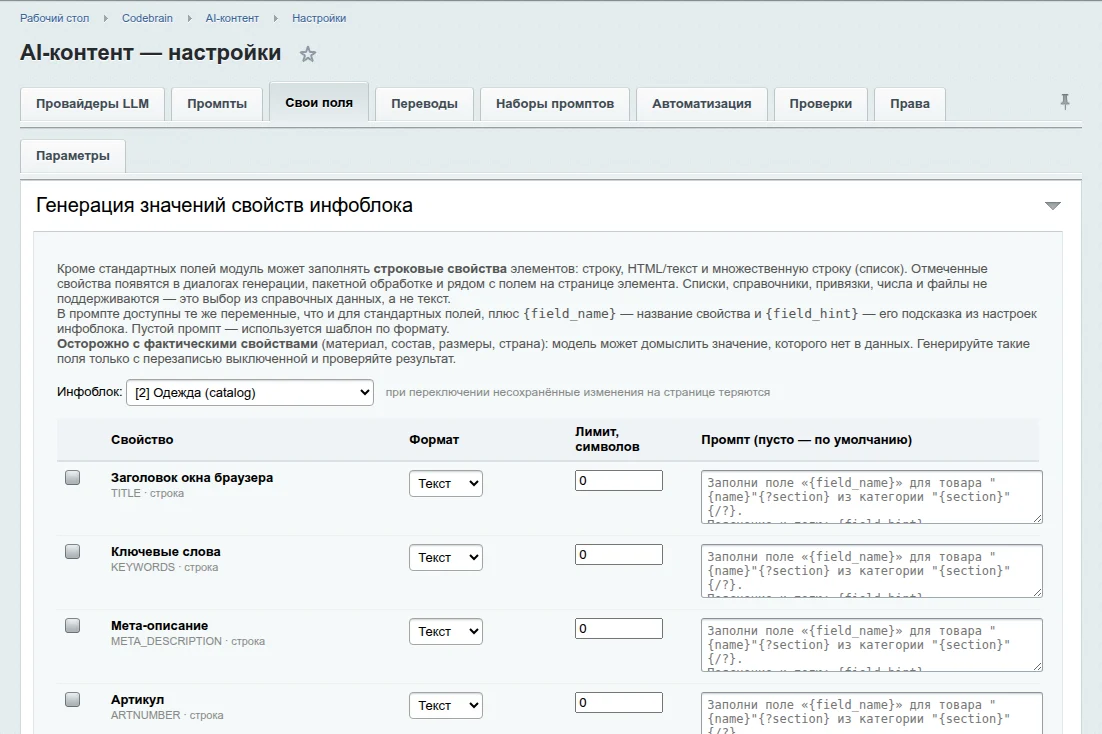Click the Формат column header

point(434,439)
